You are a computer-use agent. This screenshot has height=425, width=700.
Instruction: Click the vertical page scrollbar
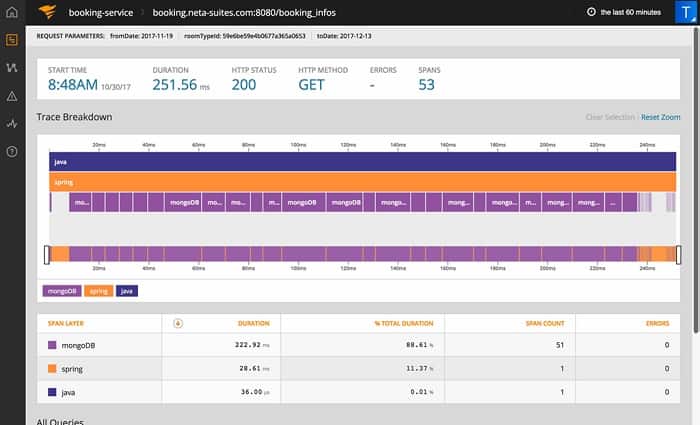(696, 179)
